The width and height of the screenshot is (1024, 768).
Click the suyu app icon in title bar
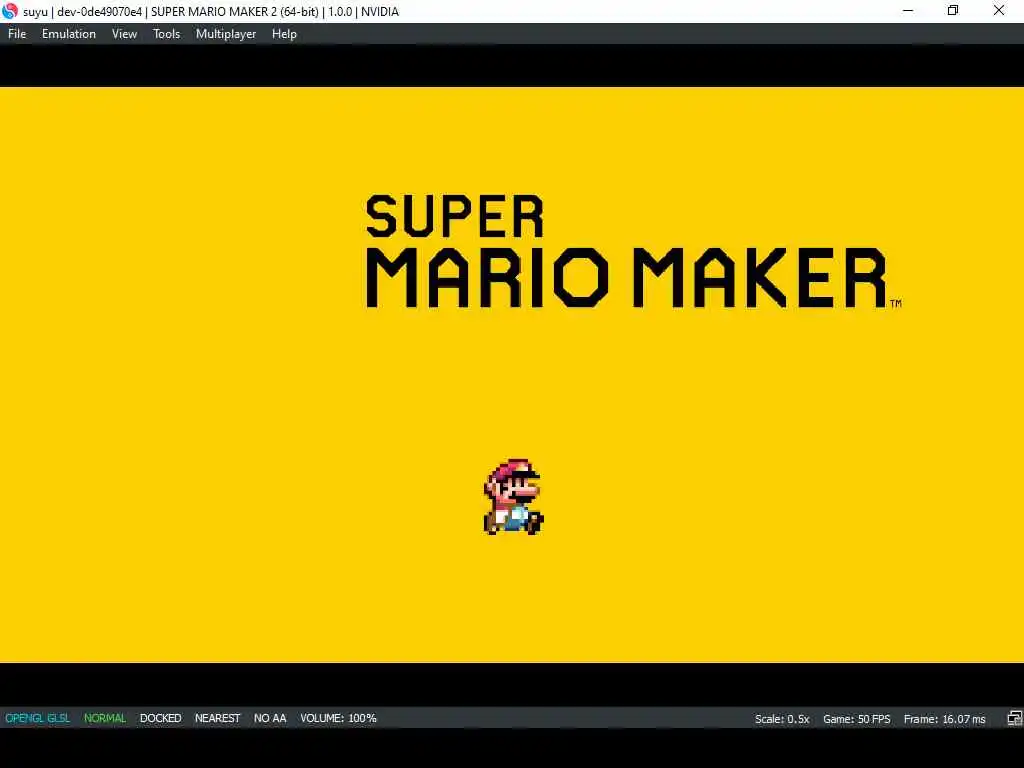10,11
